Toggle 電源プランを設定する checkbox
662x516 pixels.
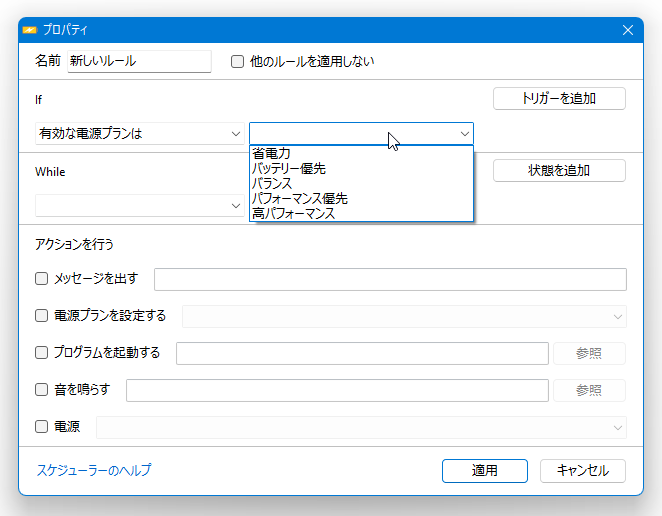(41, 315)
